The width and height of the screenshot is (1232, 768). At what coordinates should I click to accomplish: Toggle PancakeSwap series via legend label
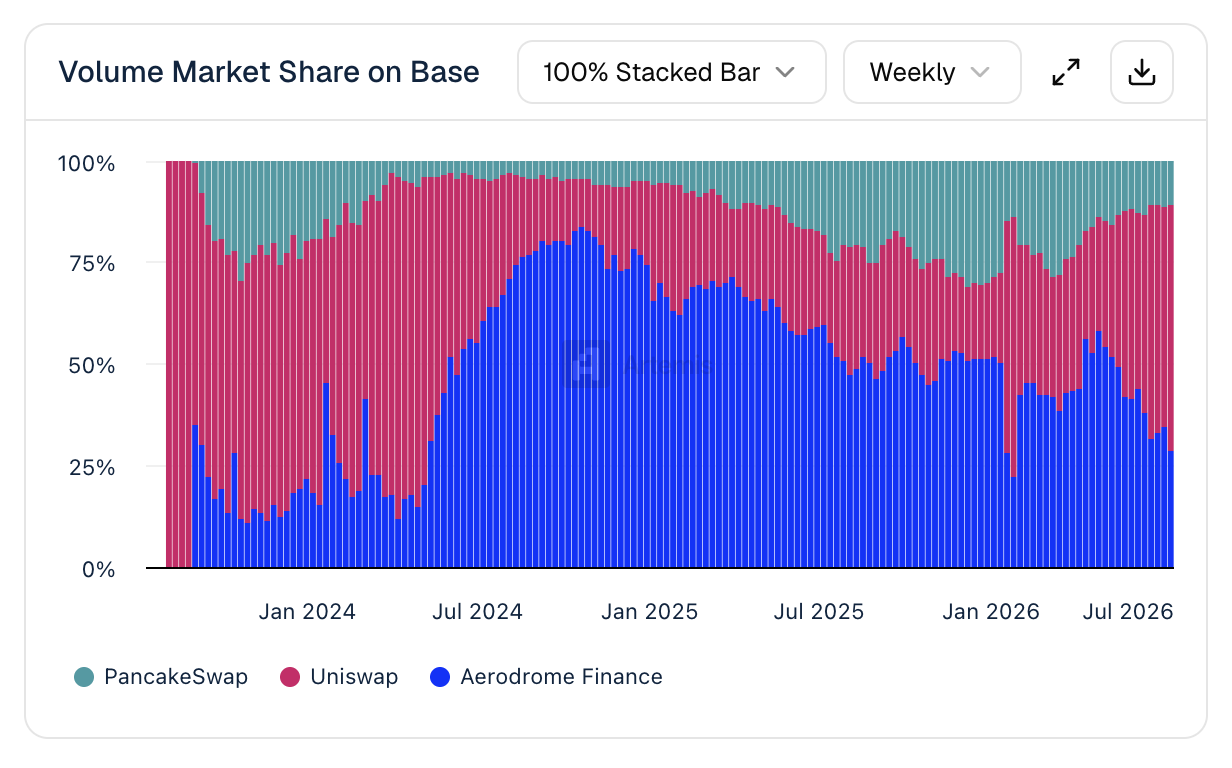pos(176,677)
